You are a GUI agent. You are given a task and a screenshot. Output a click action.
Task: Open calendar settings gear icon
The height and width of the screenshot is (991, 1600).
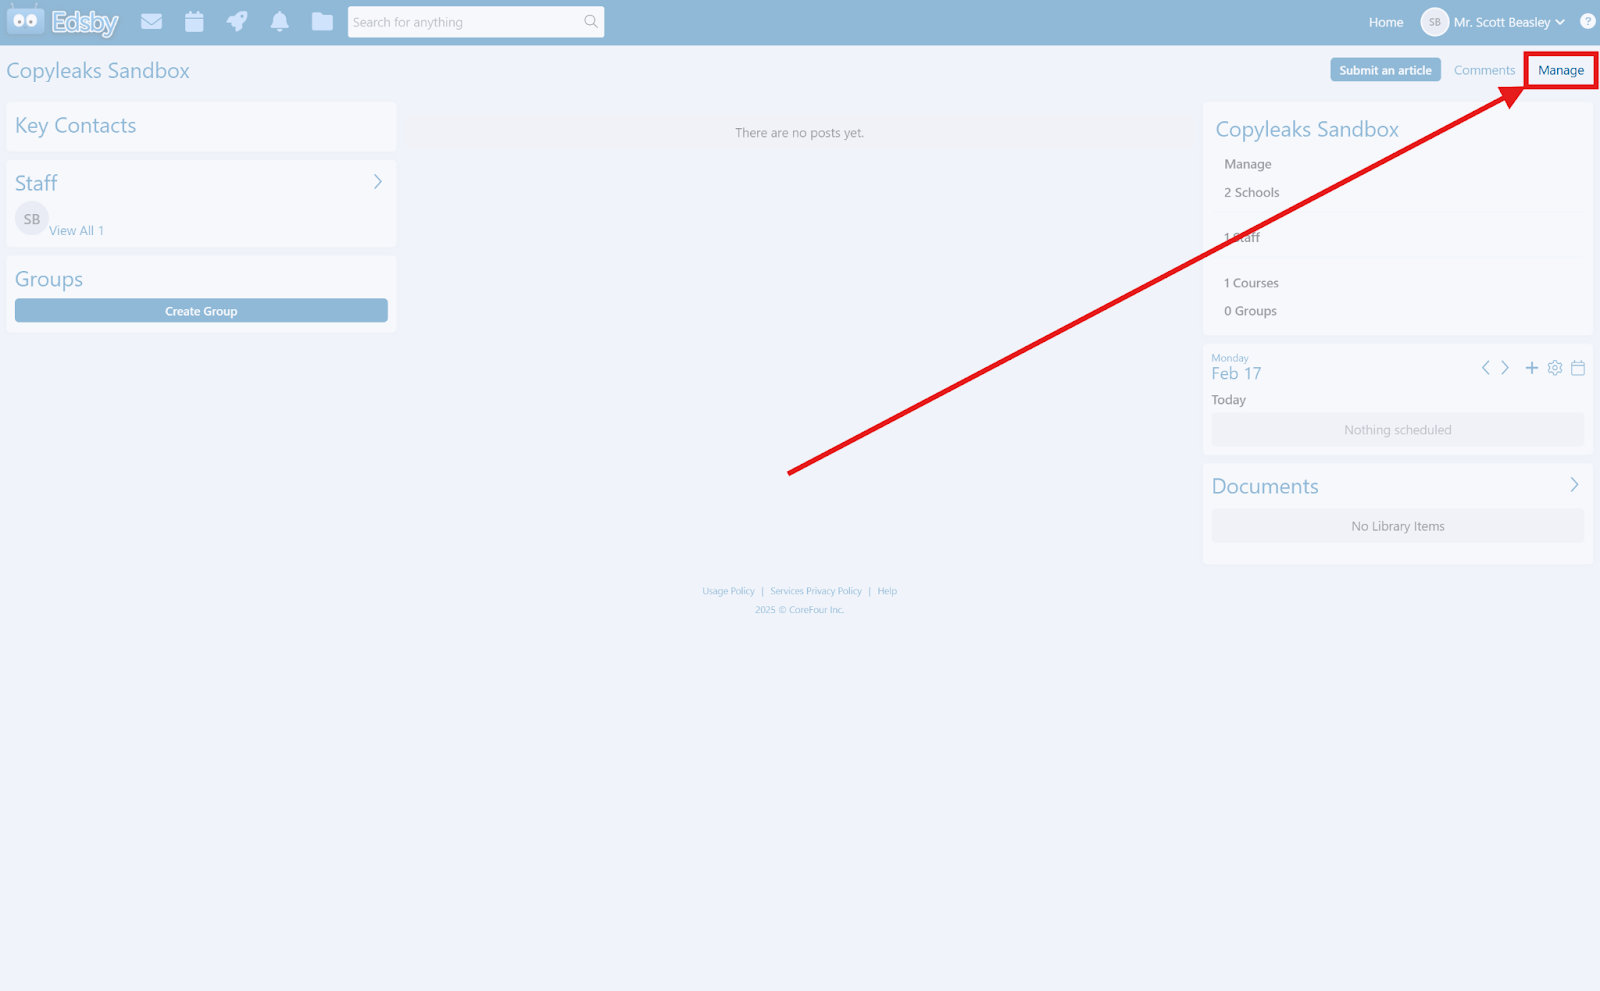point(1555,368)
